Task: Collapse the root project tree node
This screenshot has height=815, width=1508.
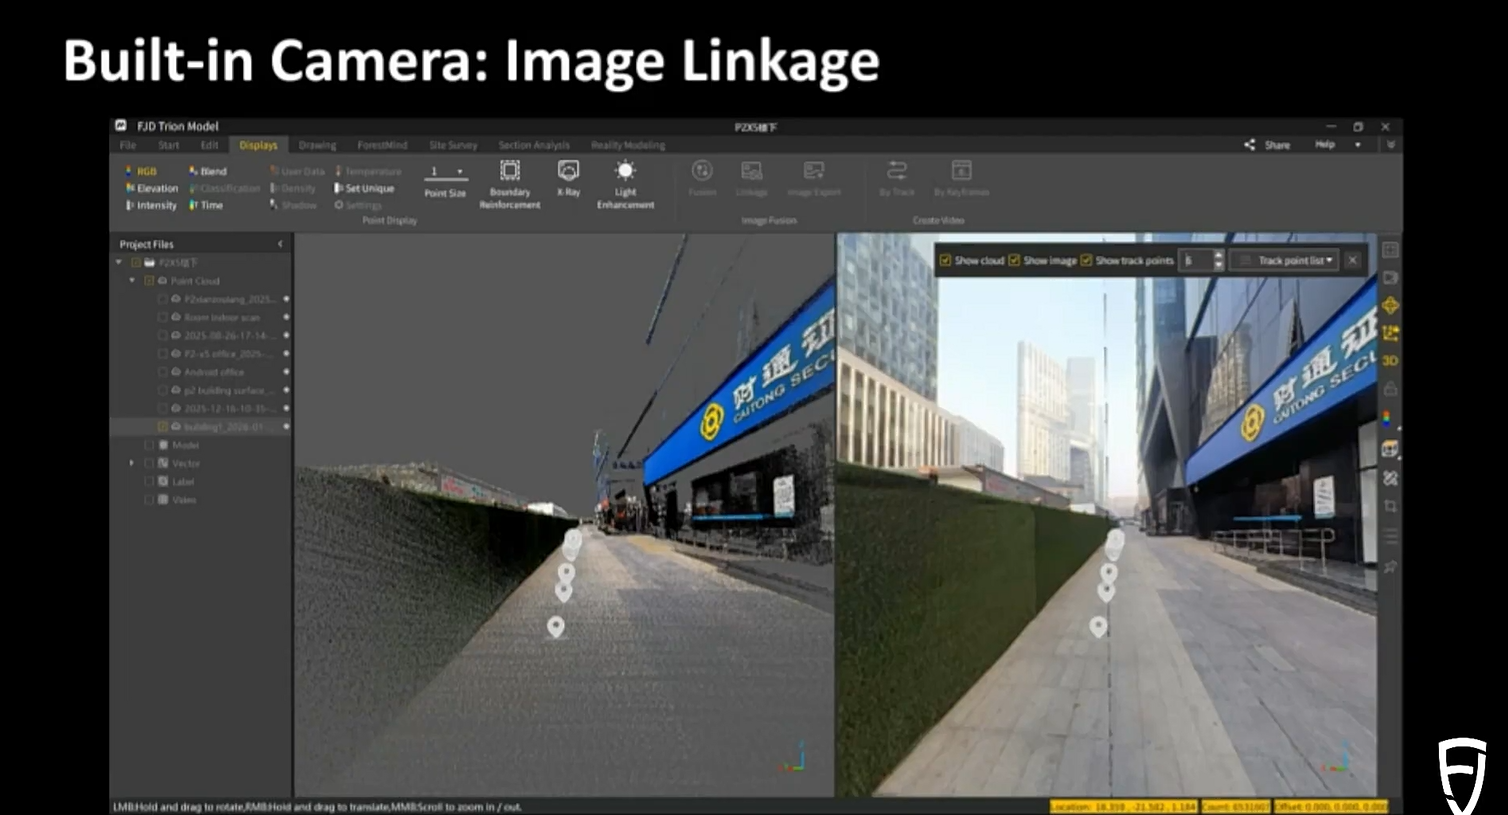Action: click(x=119, y=262)
